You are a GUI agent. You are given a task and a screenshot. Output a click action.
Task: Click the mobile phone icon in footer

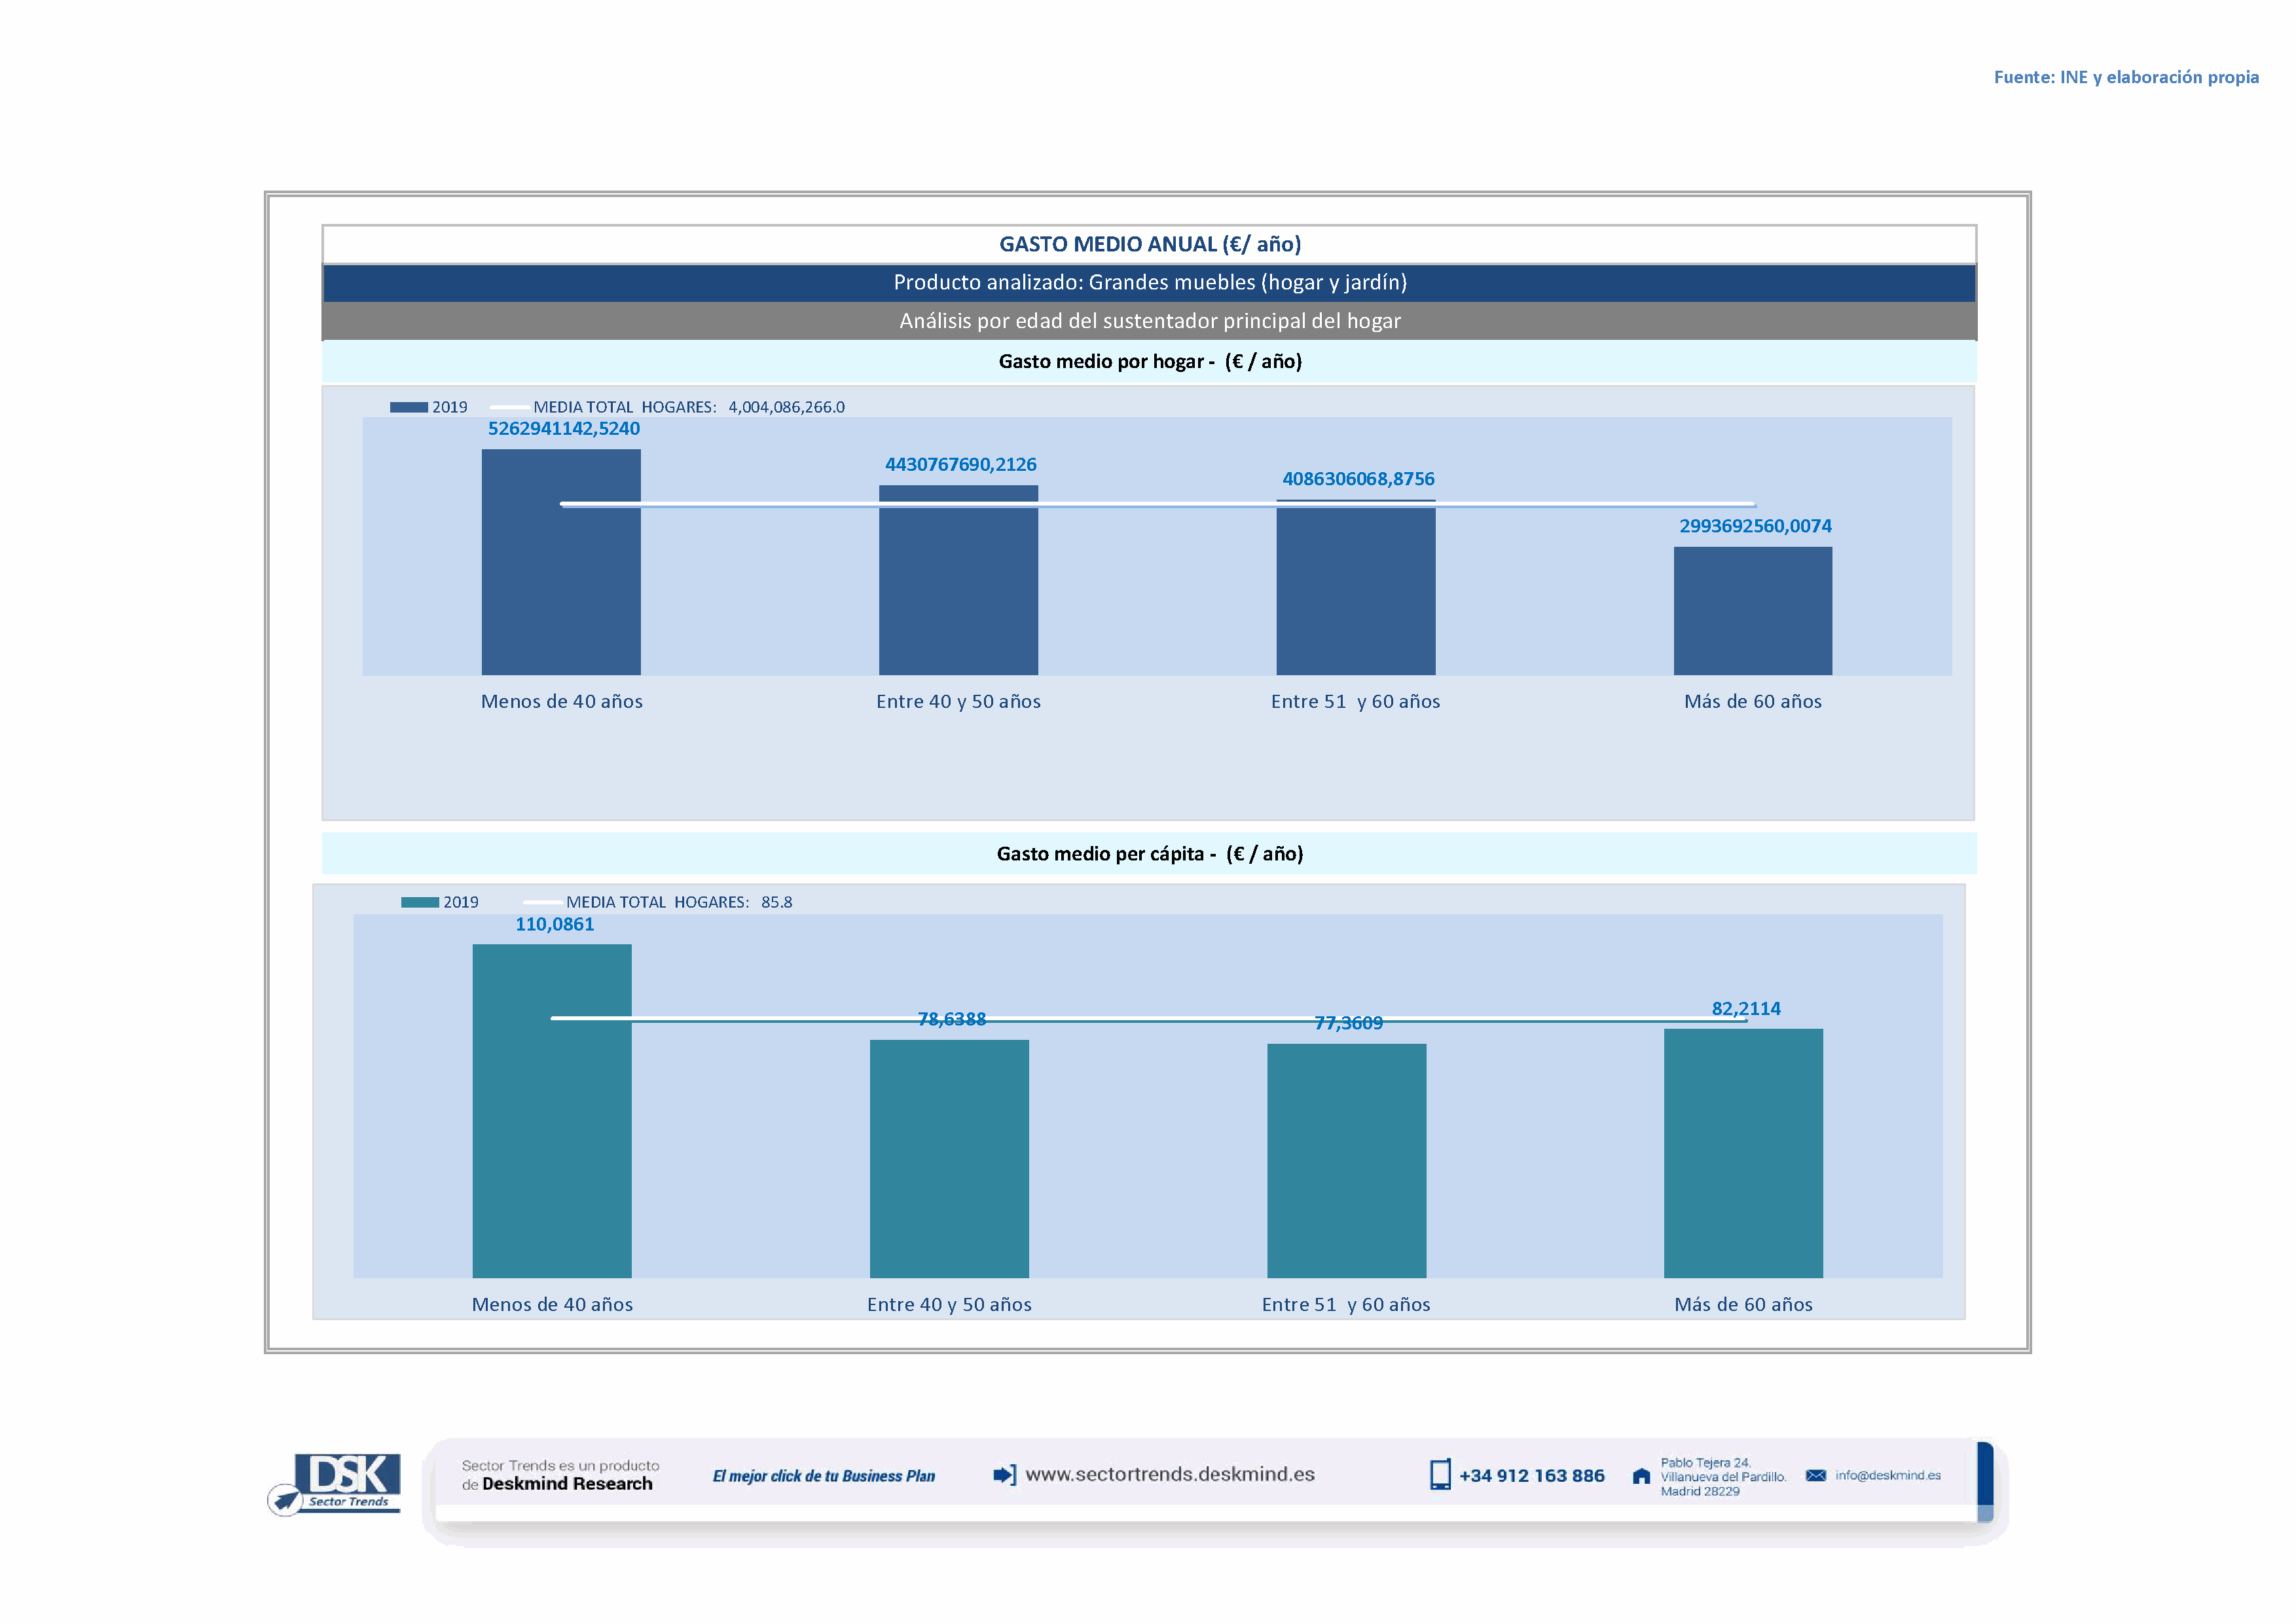1439,1475
